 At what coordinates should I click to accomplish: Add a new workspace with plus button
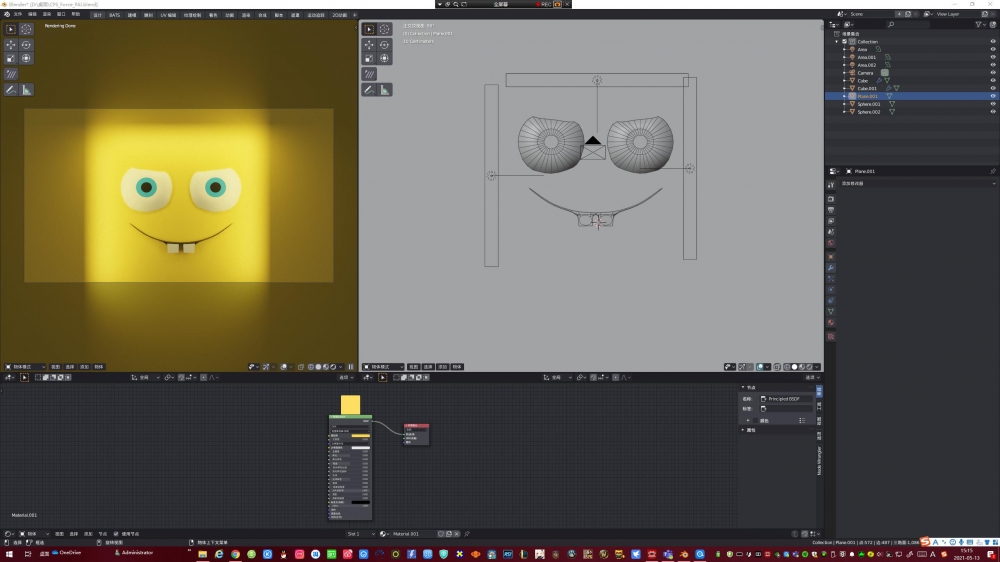pyautogui.click(x=355, y=15)
